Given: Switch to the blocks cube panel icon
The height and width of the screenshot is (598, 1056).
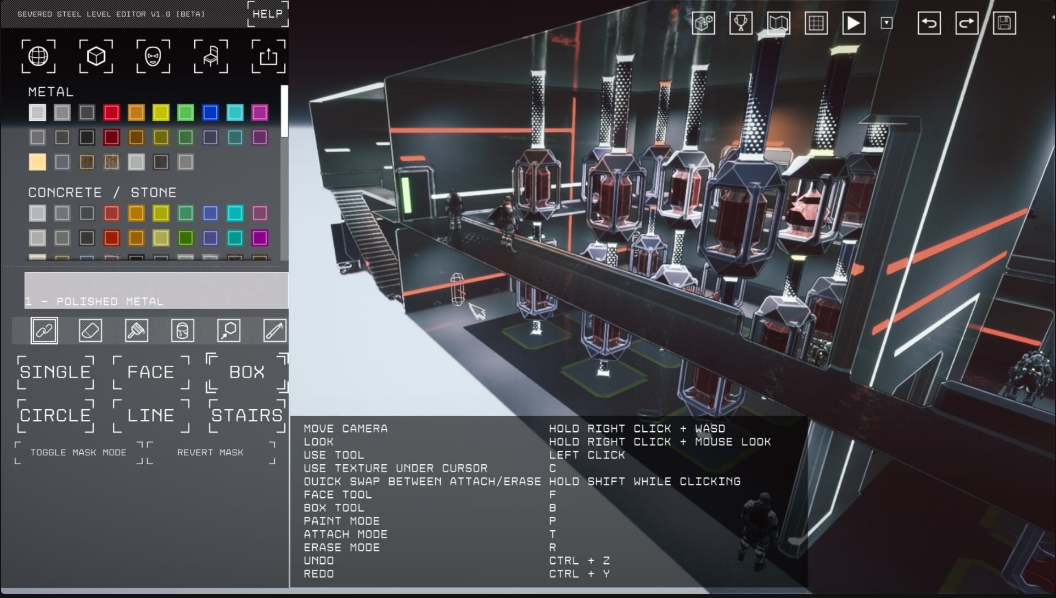Looking at the screenshot, I should pyautogui.click(x=96, y=56).
